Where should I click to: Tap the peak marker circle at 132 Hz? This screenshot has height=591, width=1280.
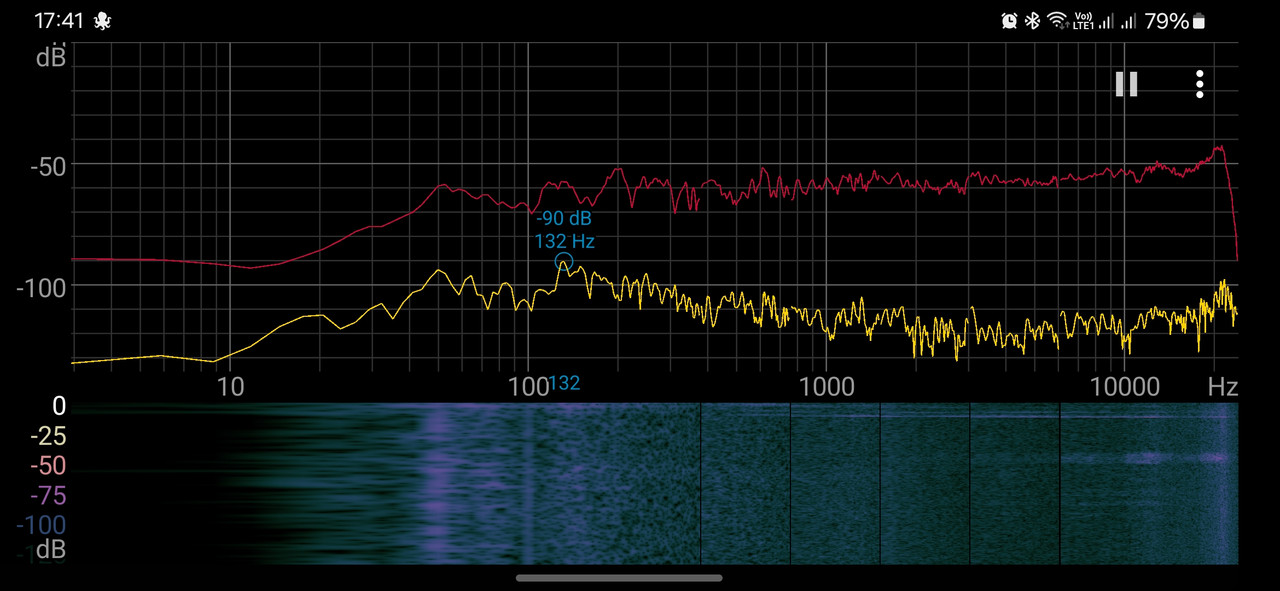coord(564,262)
